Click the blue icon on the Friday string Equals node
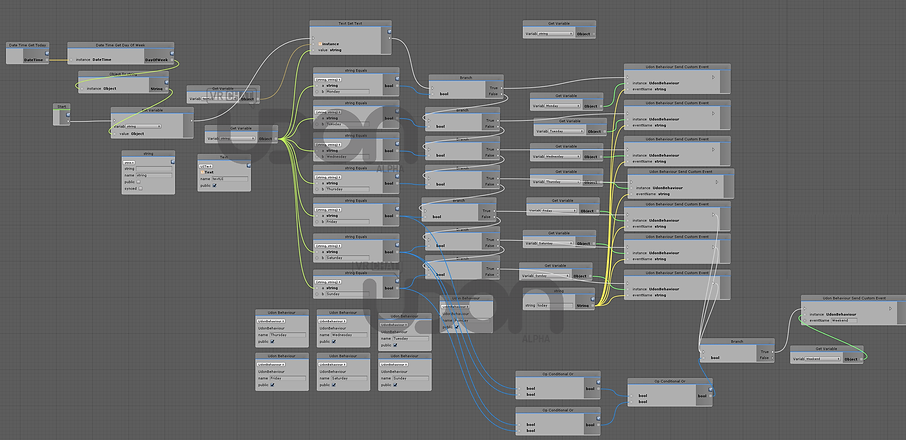Viewport: 906px width, 440px height. tap(397, 208)
